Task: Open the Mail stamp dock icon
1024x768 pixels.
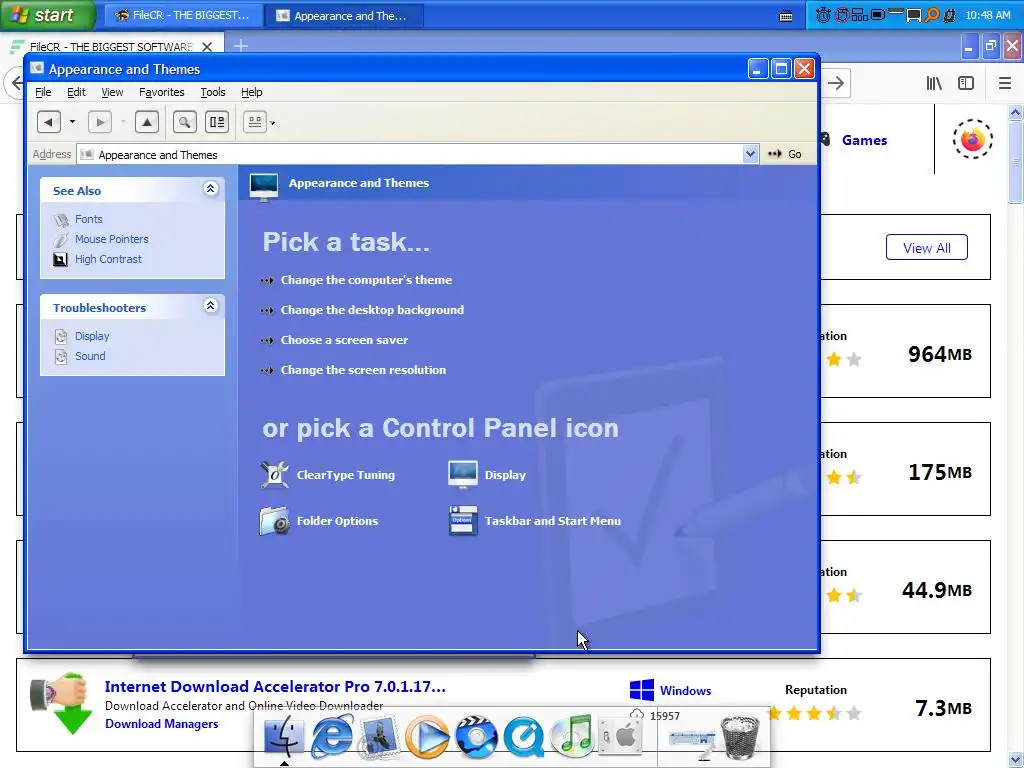Action: 379,737
